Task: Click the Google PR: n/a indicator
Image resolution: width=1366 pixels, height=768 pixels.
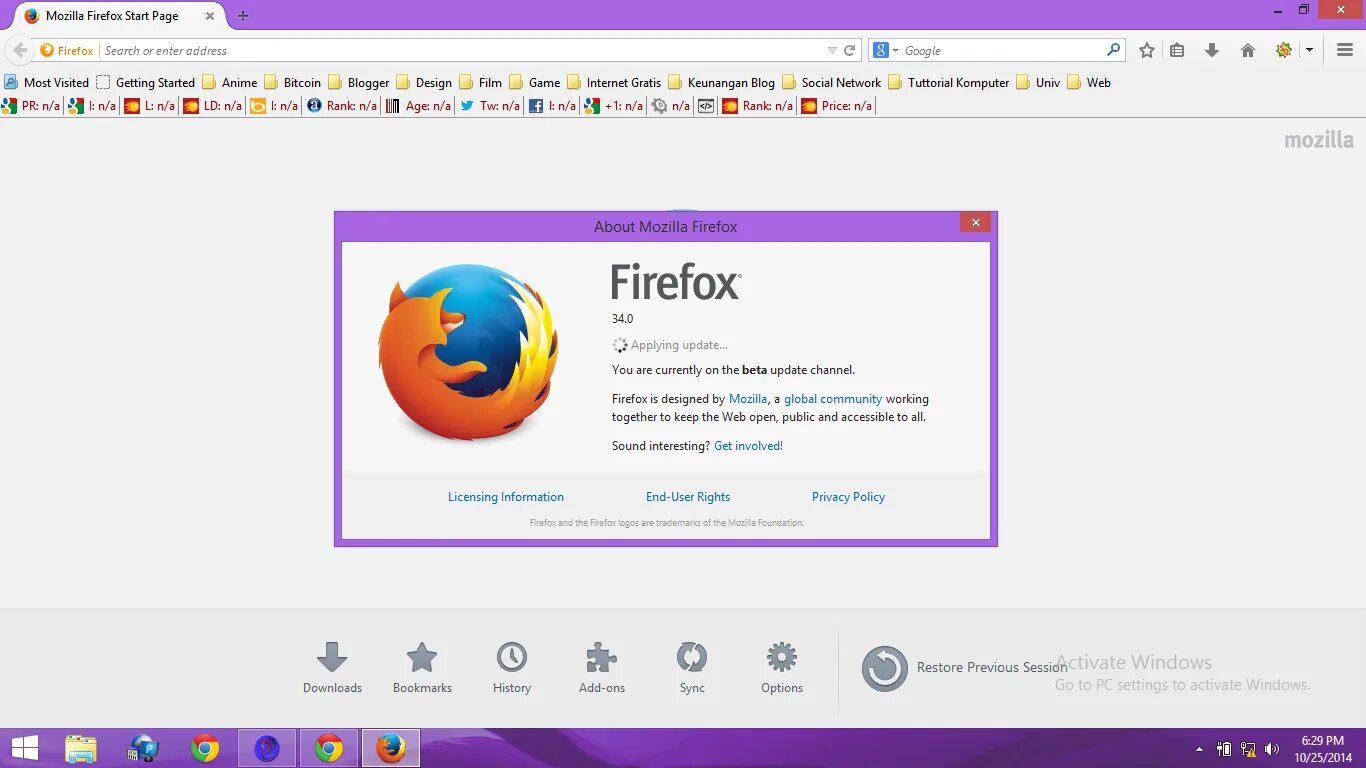Action: pos(30,106)
